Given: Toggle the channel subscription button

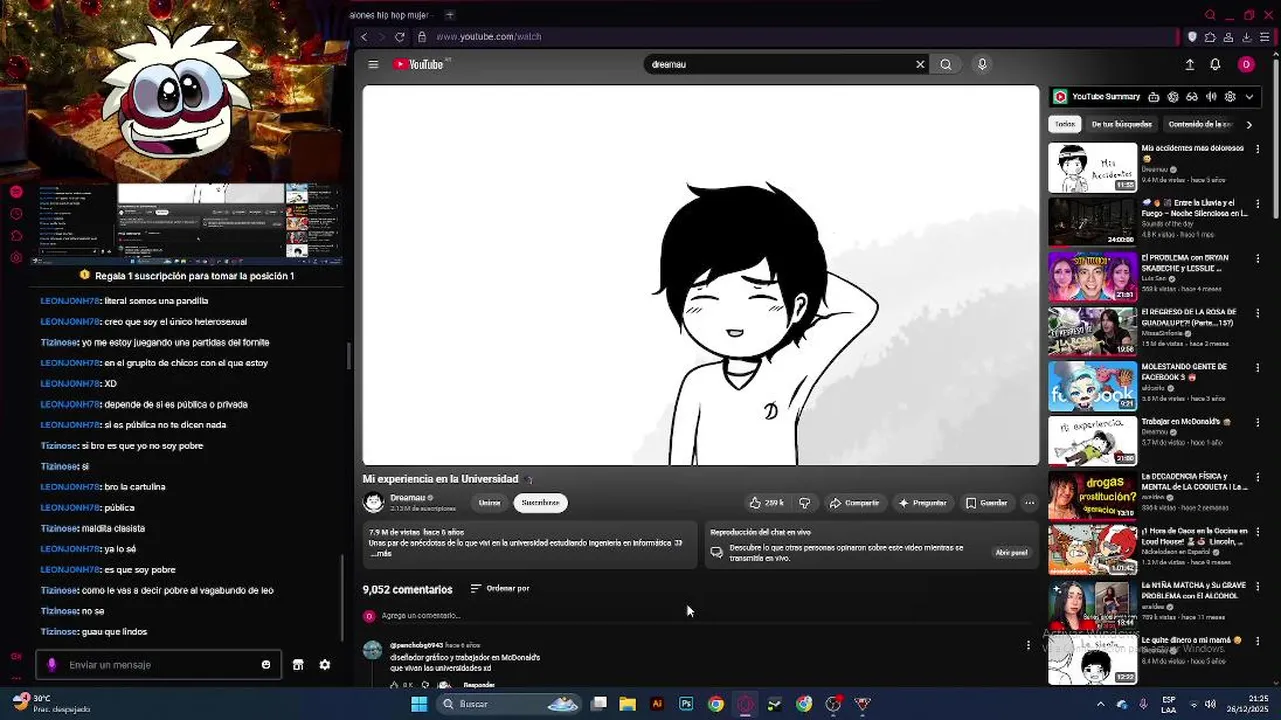Looking at the screenshot, I should pyautogui.click(x=540, y=503).
